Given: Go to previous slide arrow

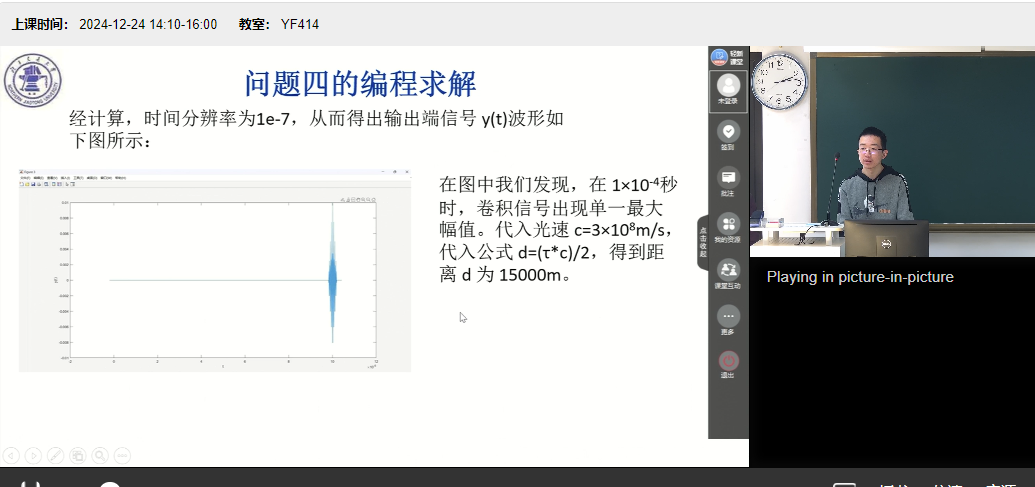Looking at the screenshot, I should click(12, 455).
